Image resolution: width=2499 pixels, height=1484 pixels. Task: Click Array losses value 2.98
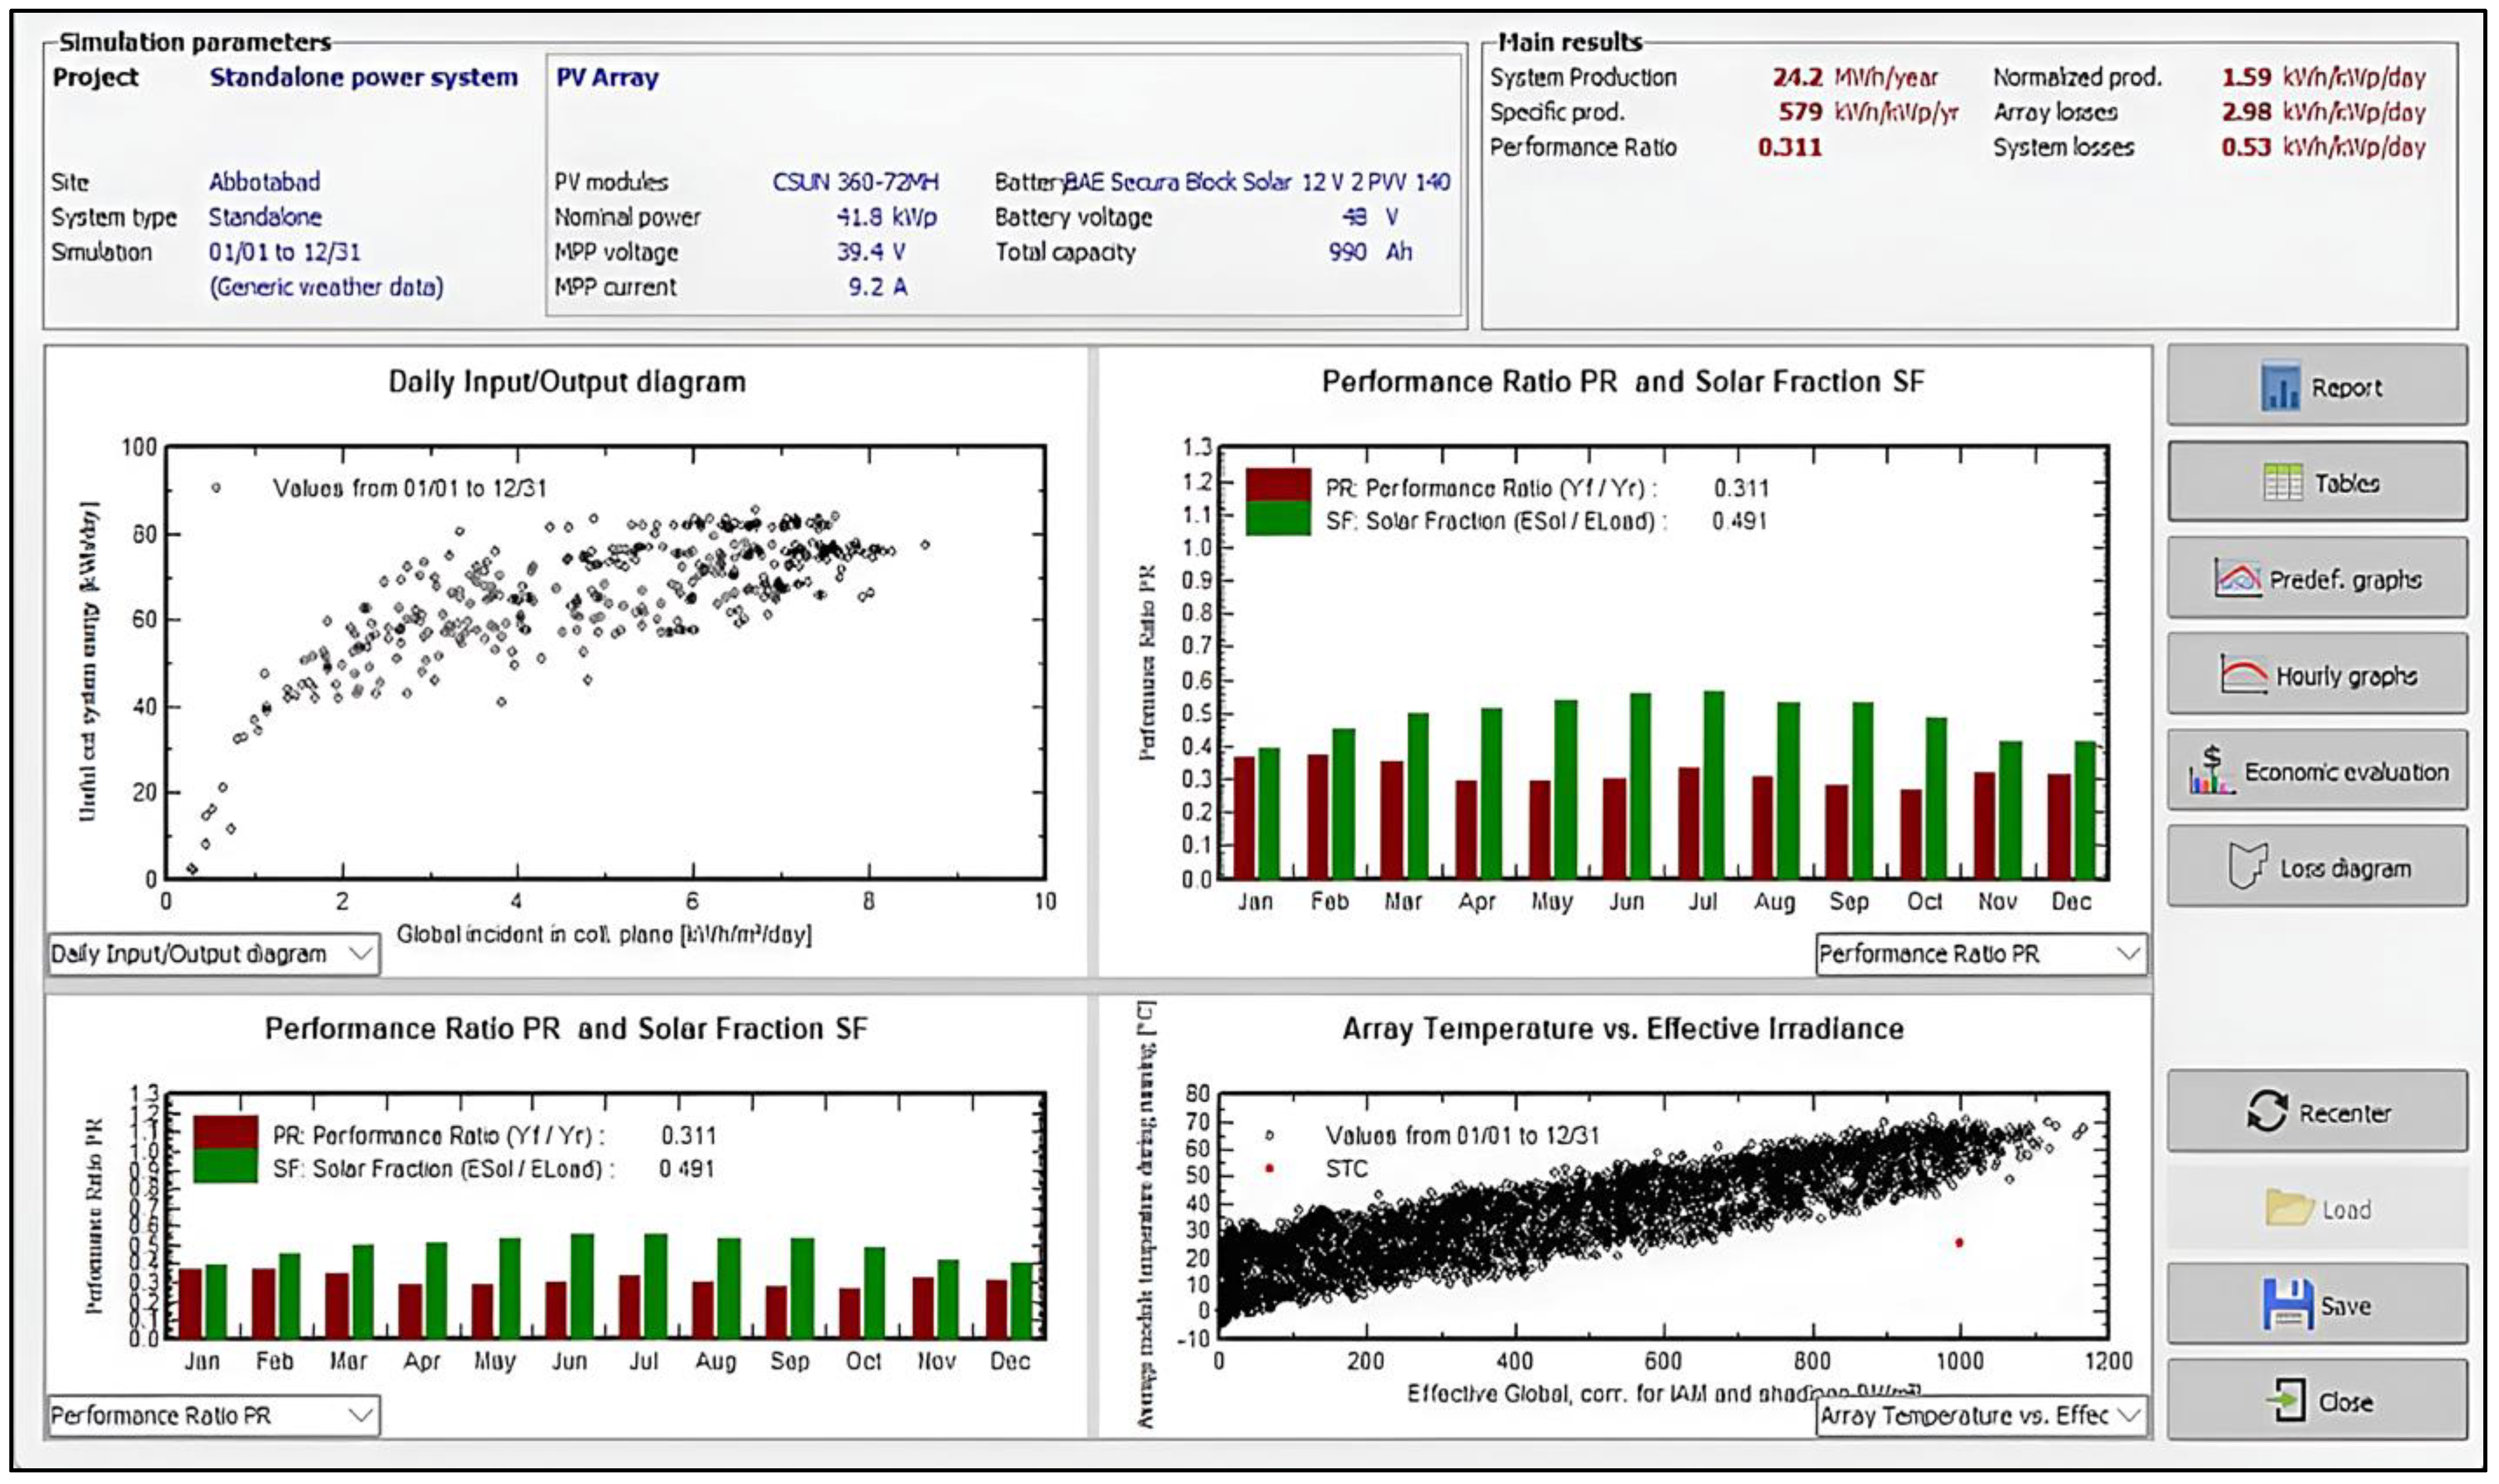[2246, 112]
